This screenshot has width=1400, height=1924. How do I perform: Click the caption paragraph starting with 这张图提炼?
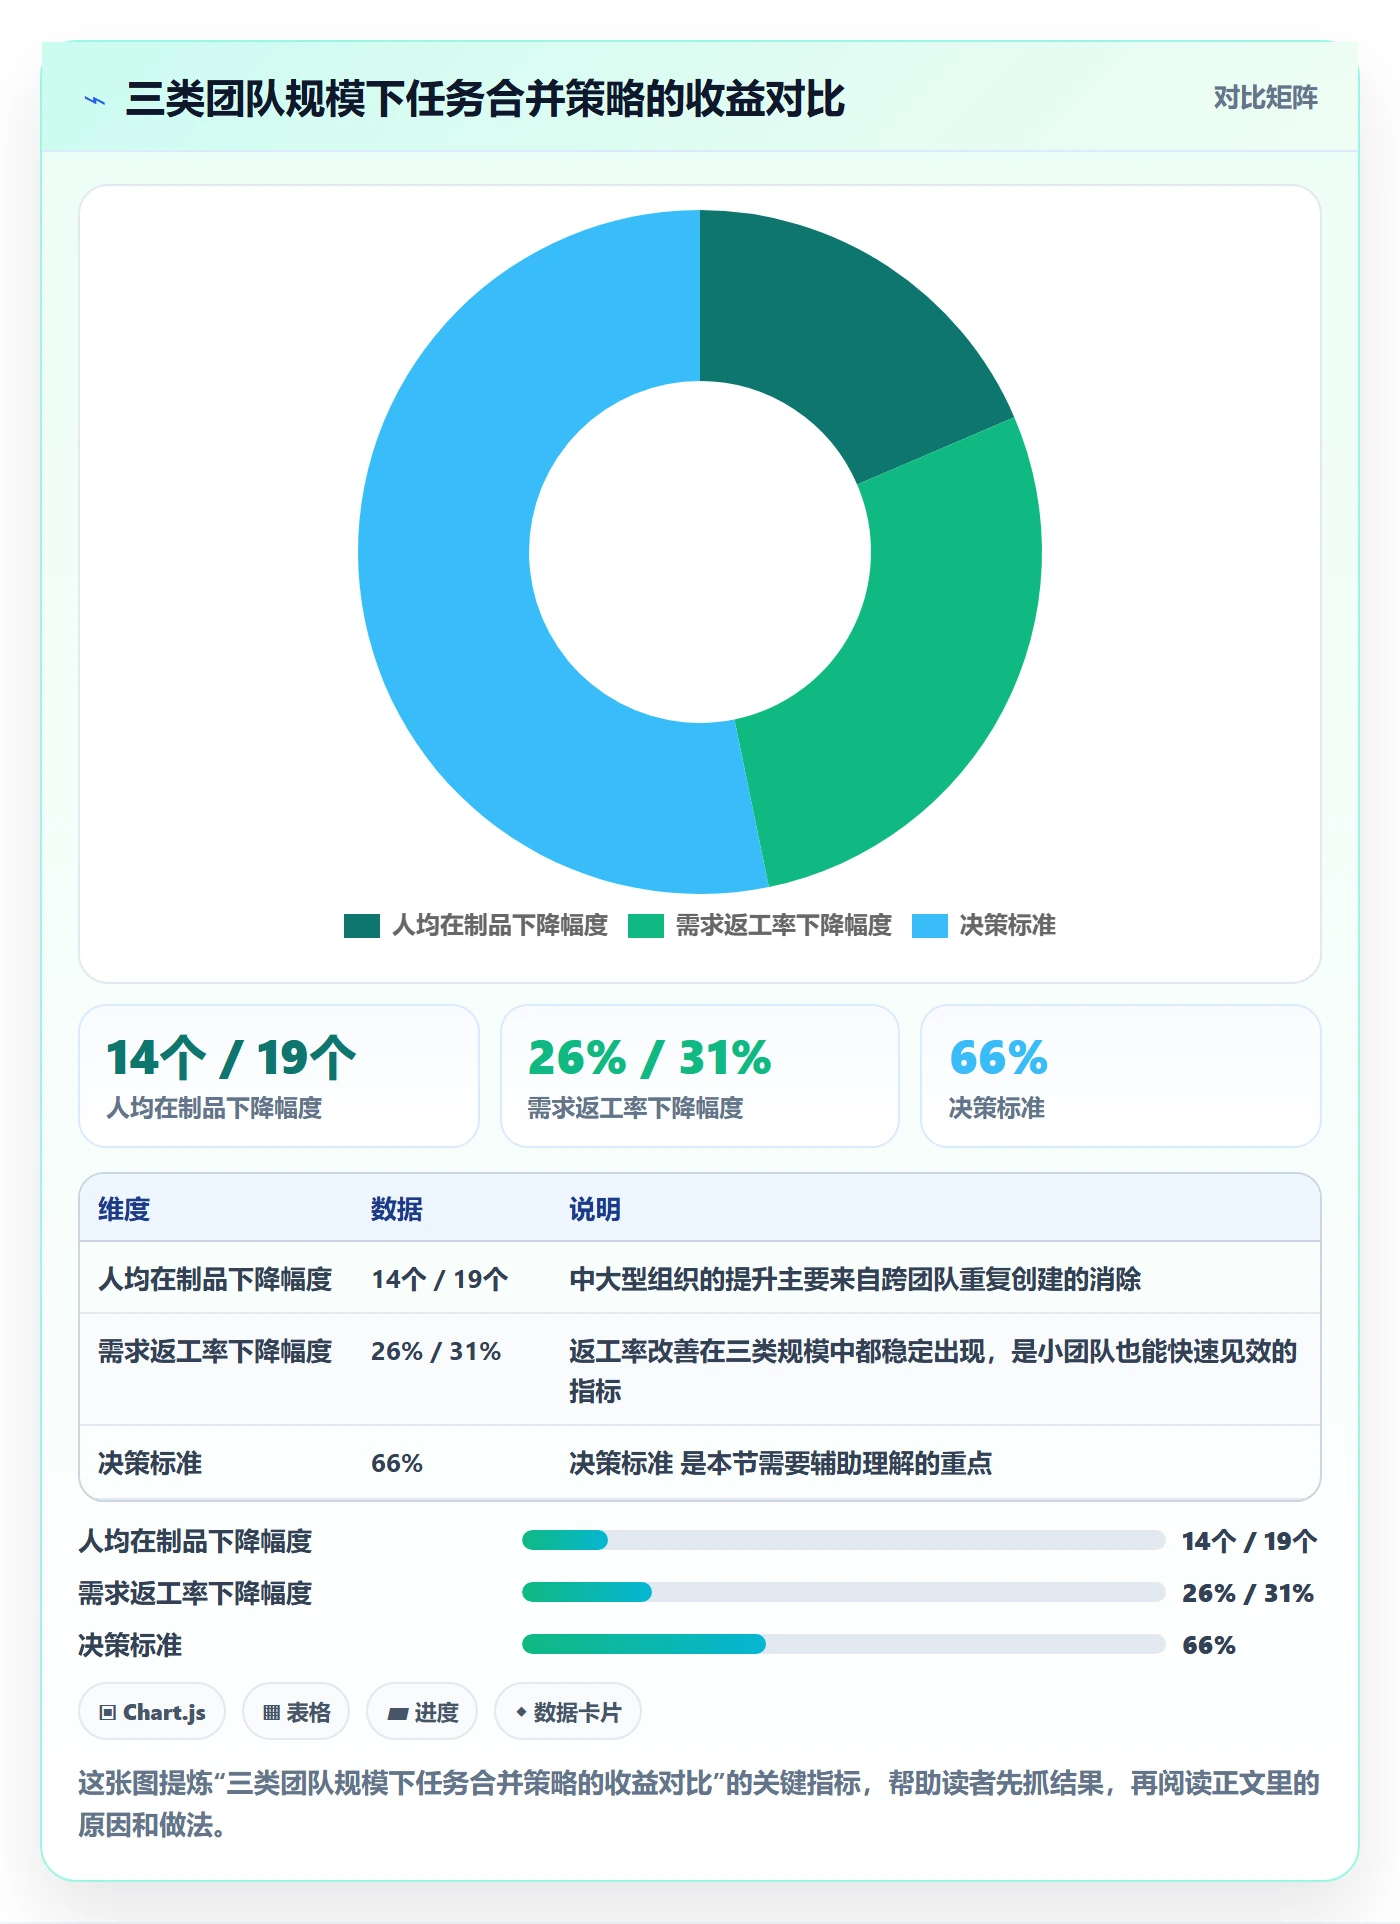[699, 1803]
